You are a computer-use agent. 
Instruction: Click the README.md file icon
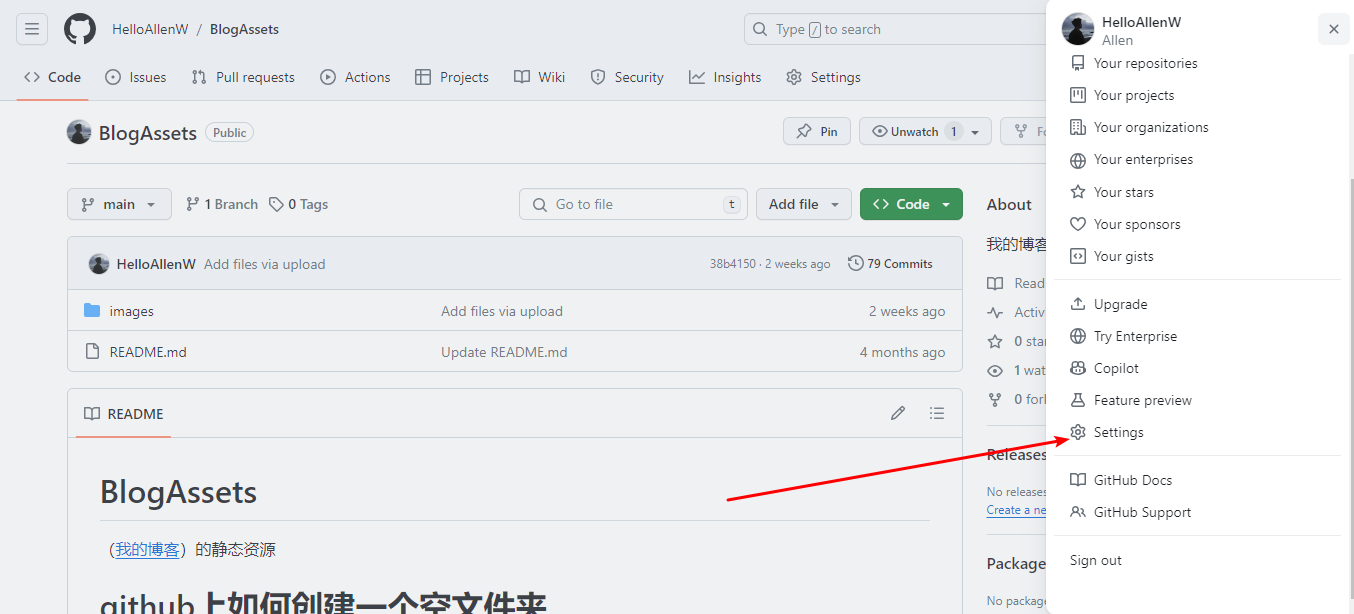[x=92, y=352]
